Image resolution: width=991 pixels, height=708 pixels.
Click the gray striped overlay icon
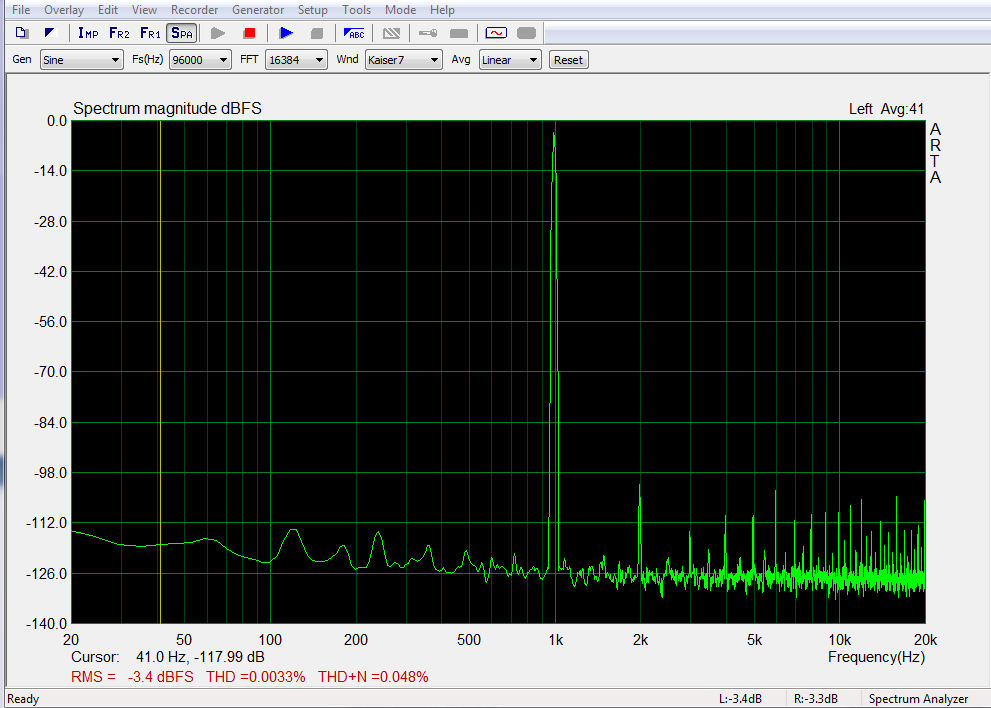click(391, 33)
